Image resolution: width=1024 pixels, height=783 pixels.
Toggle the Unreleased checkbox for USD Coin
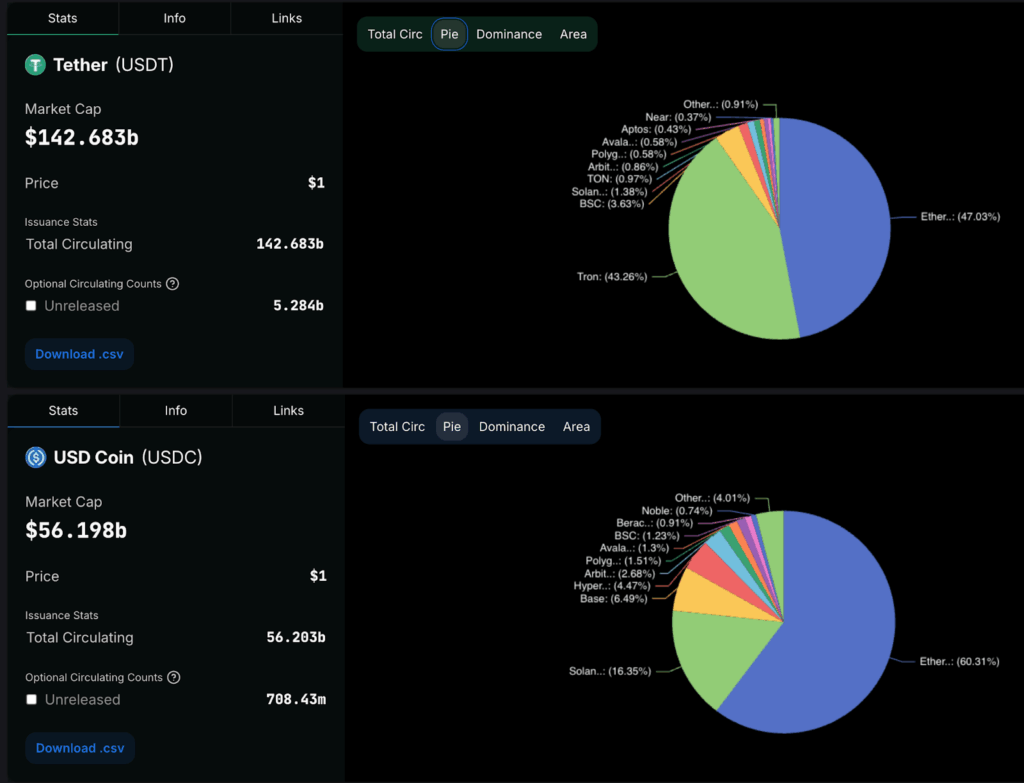[32, 700]
